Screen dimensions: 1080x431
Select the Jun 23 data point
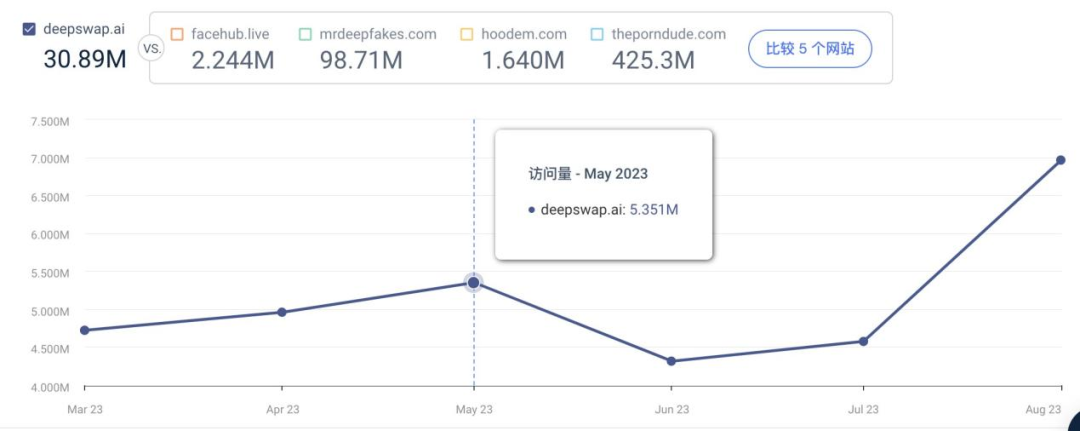(671, 361)
